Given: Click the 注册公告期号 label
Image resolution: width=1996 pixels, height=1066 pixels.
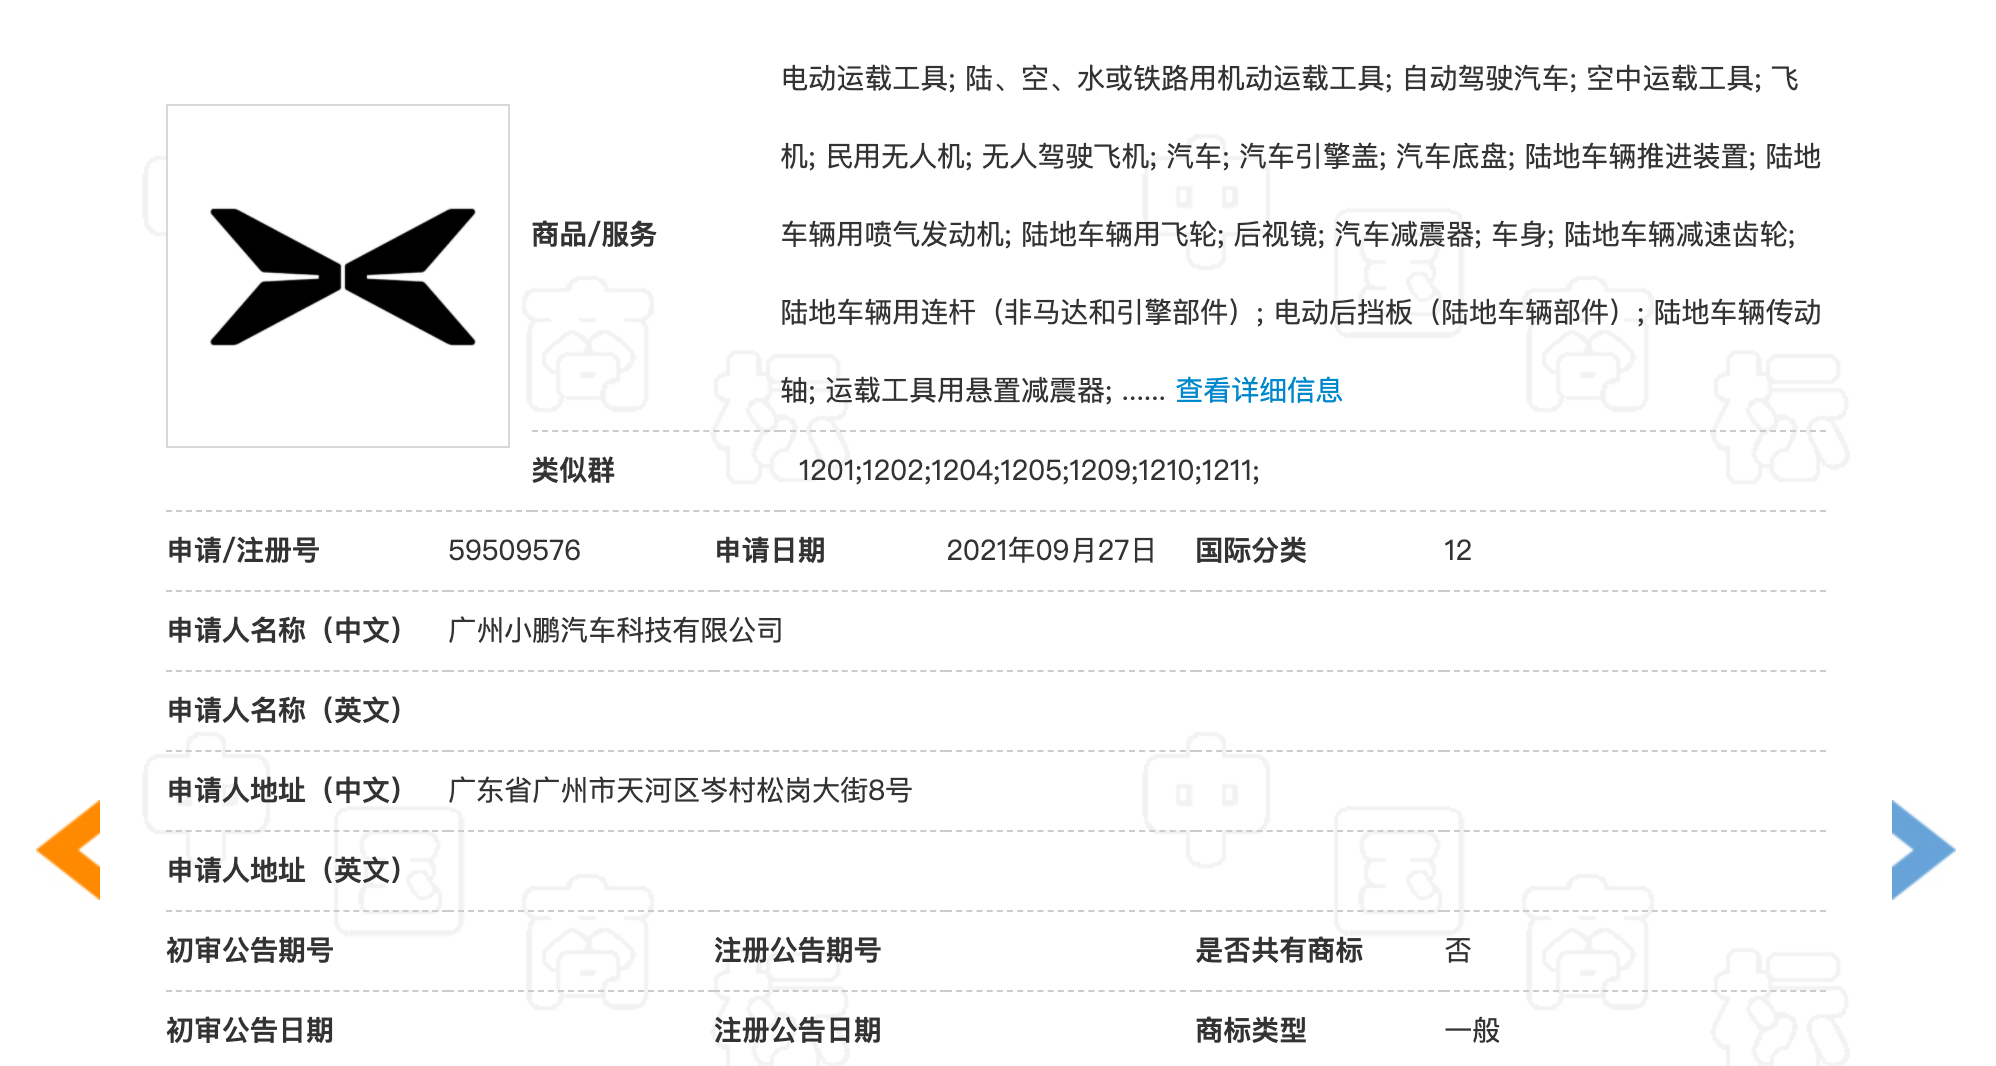Looking at the screenshot, I should point(798,950).
